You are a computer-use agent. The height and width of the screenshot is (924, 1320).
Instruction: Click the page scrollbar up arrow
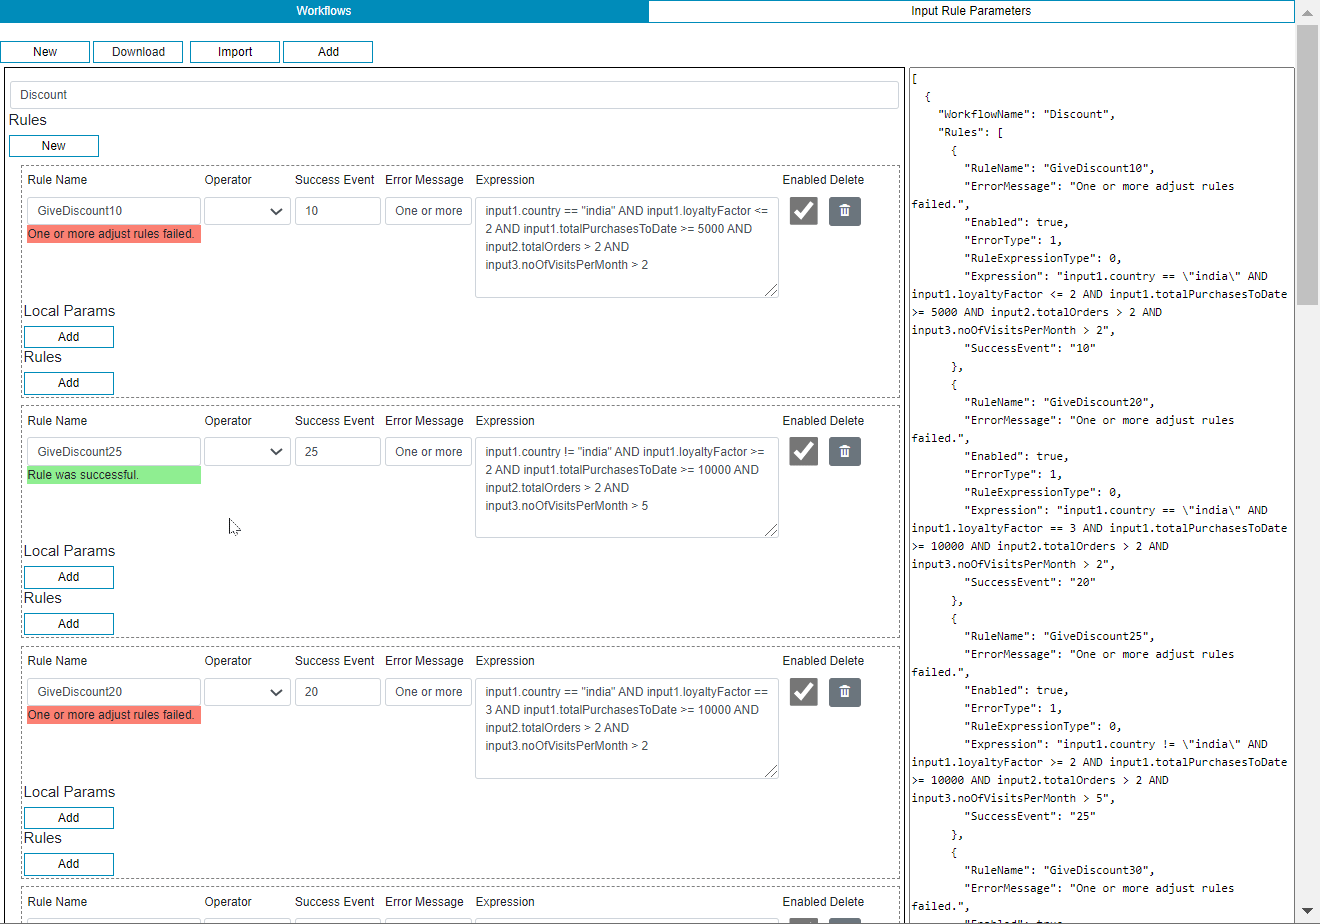click(1307, 12)
